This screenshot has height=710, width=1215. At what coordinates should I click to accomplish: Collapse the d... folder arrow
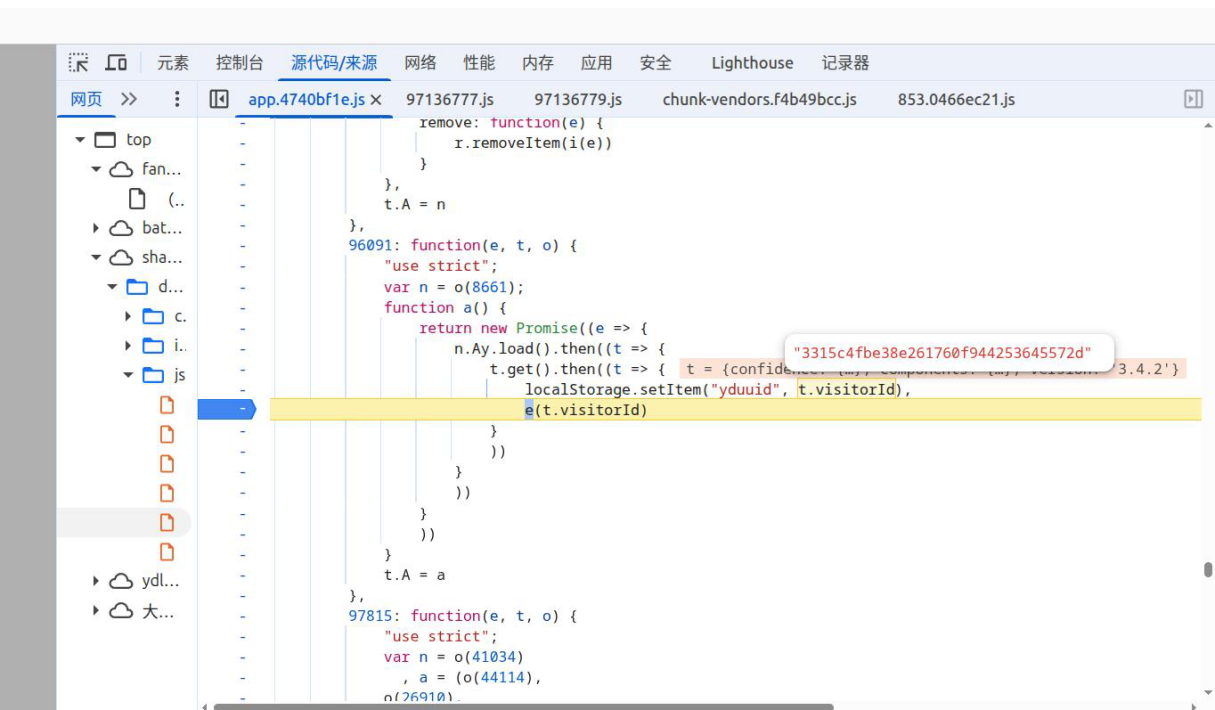(112, 288)
